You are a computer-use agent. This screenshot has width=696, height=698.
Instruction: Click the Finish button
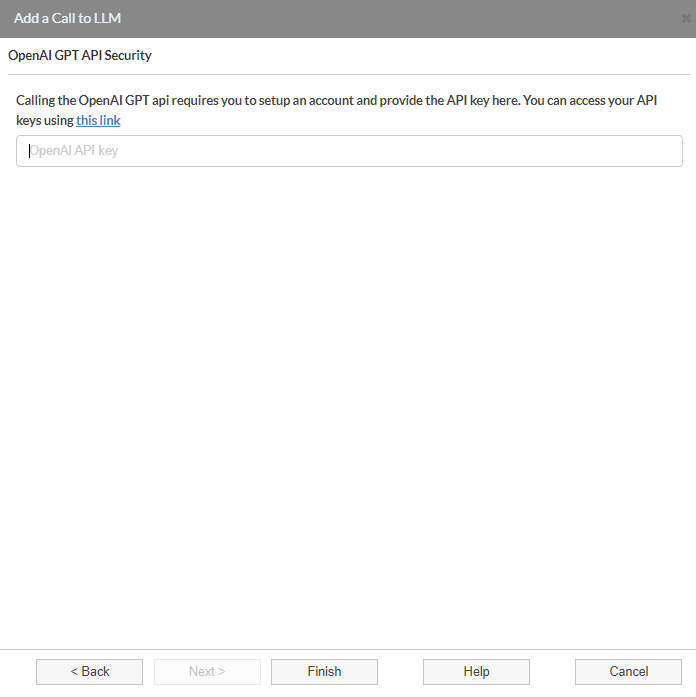pyautogui.click(x=324, y=672)
